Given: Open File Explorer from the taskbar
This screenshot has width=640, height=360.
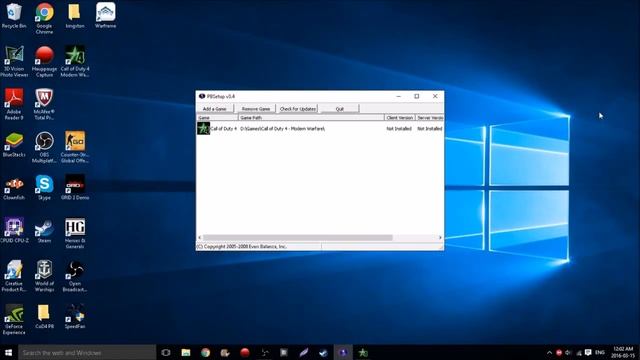Looking at the screenshot, I should 186,352.
